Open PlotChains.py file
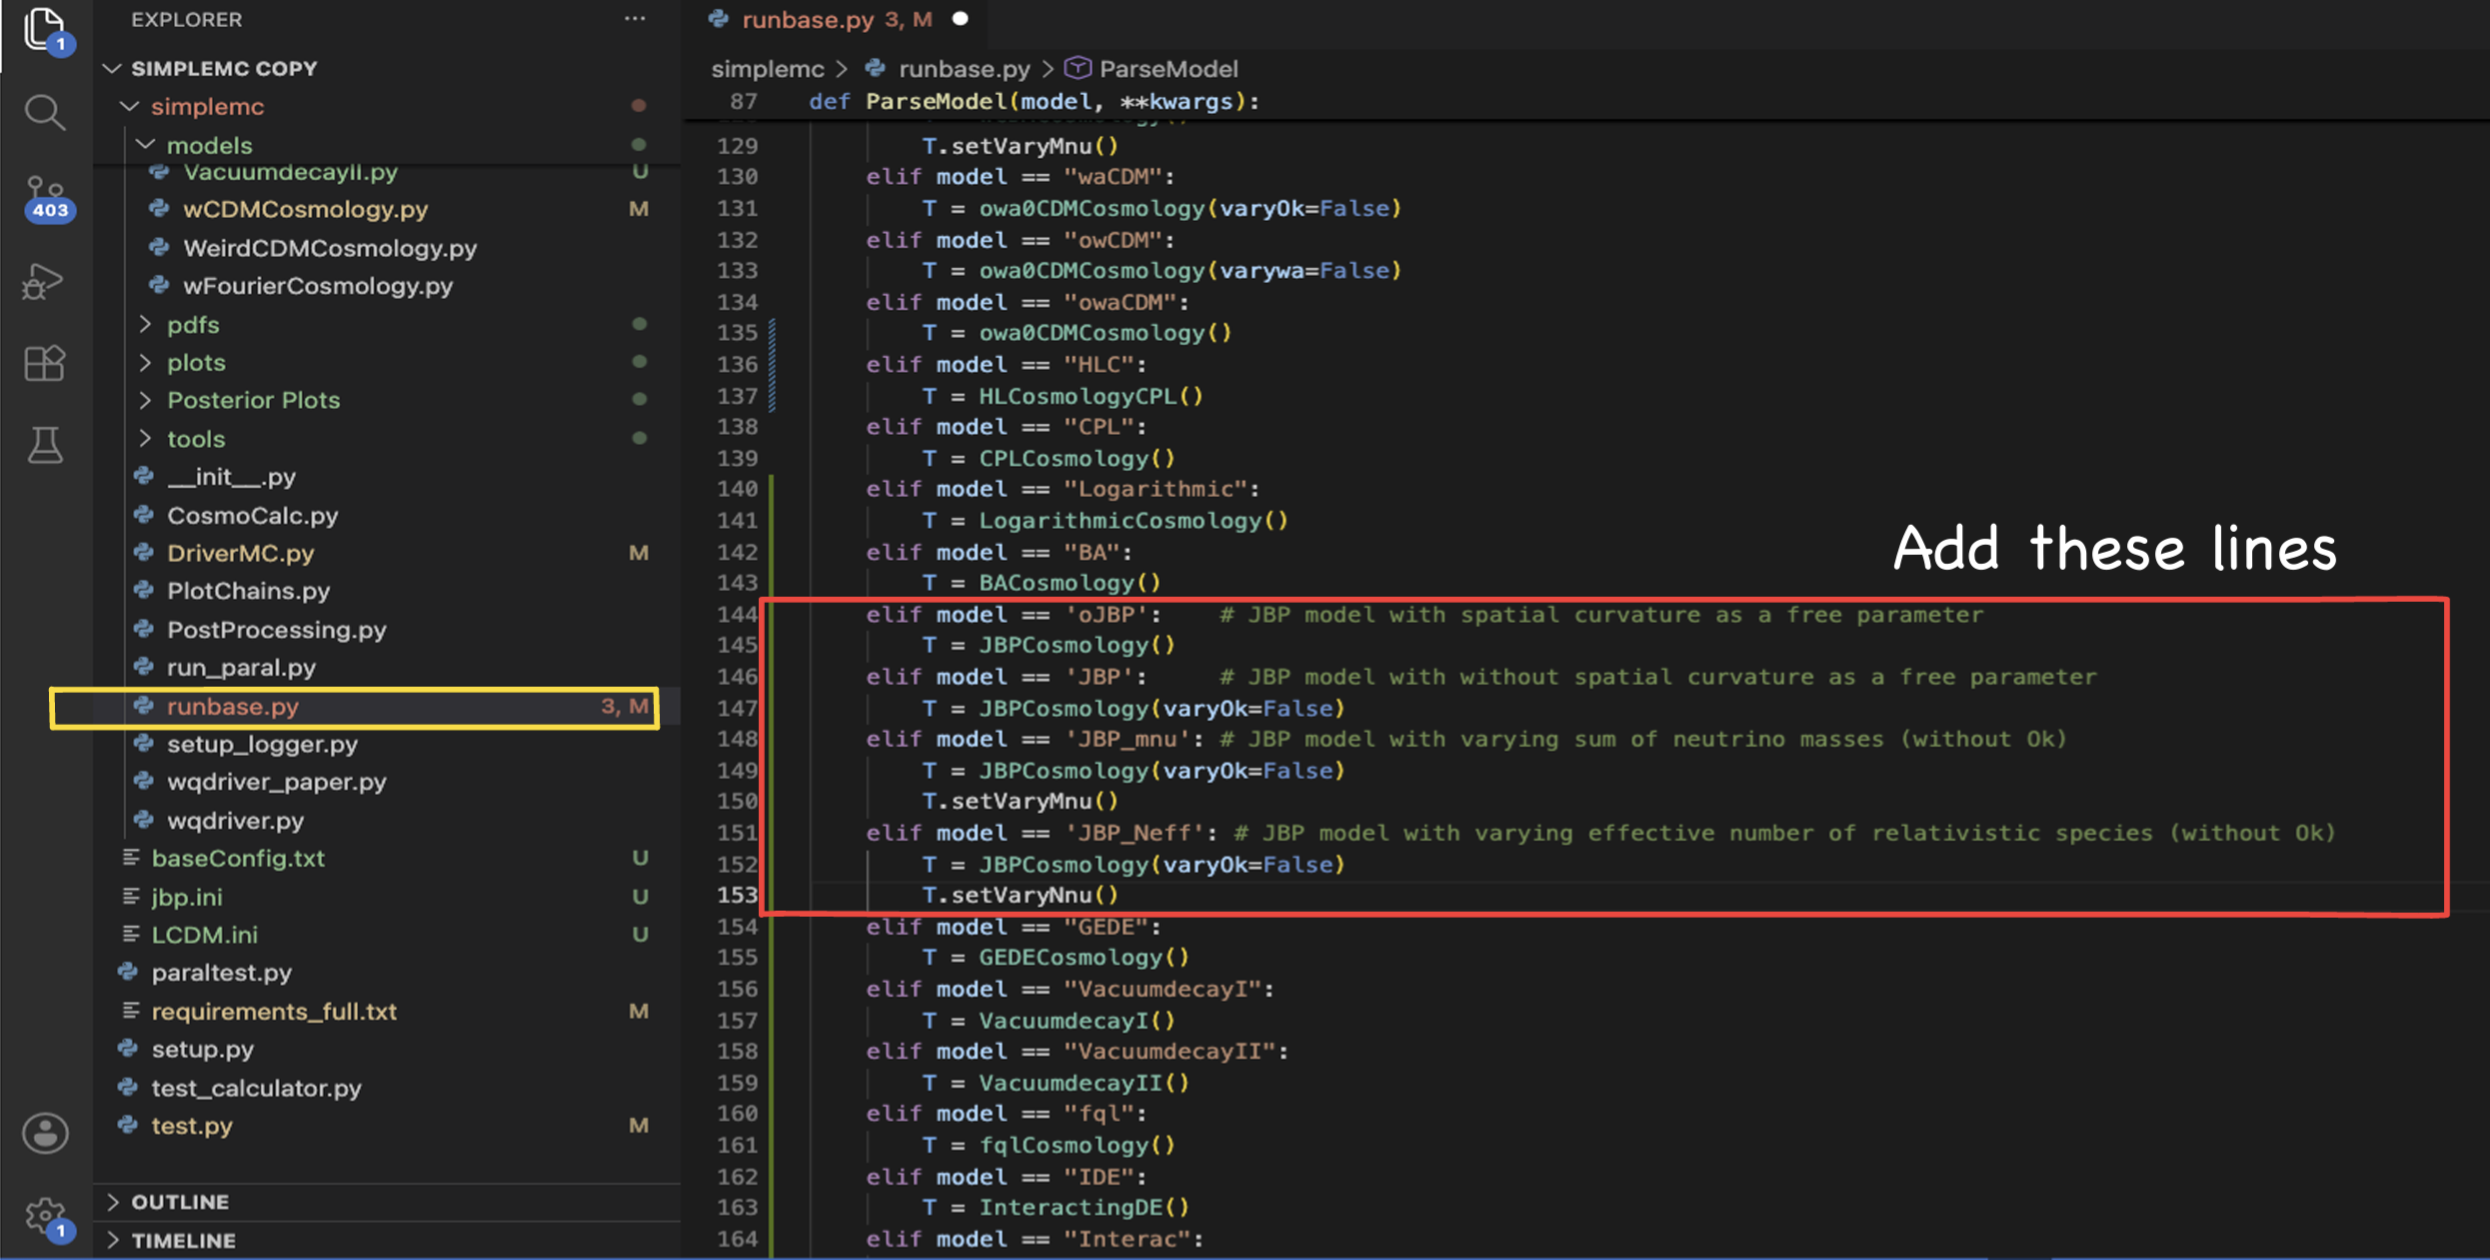 coord(248,591)
